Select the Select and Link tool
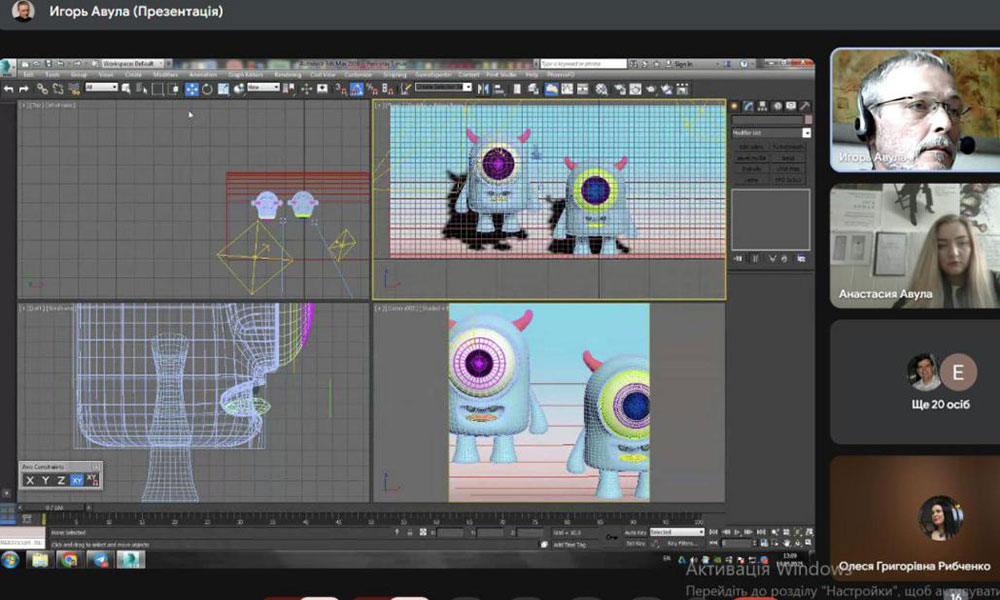This screenshot has height=600, width=1000. pyautogui.click(x=42, y=89)
